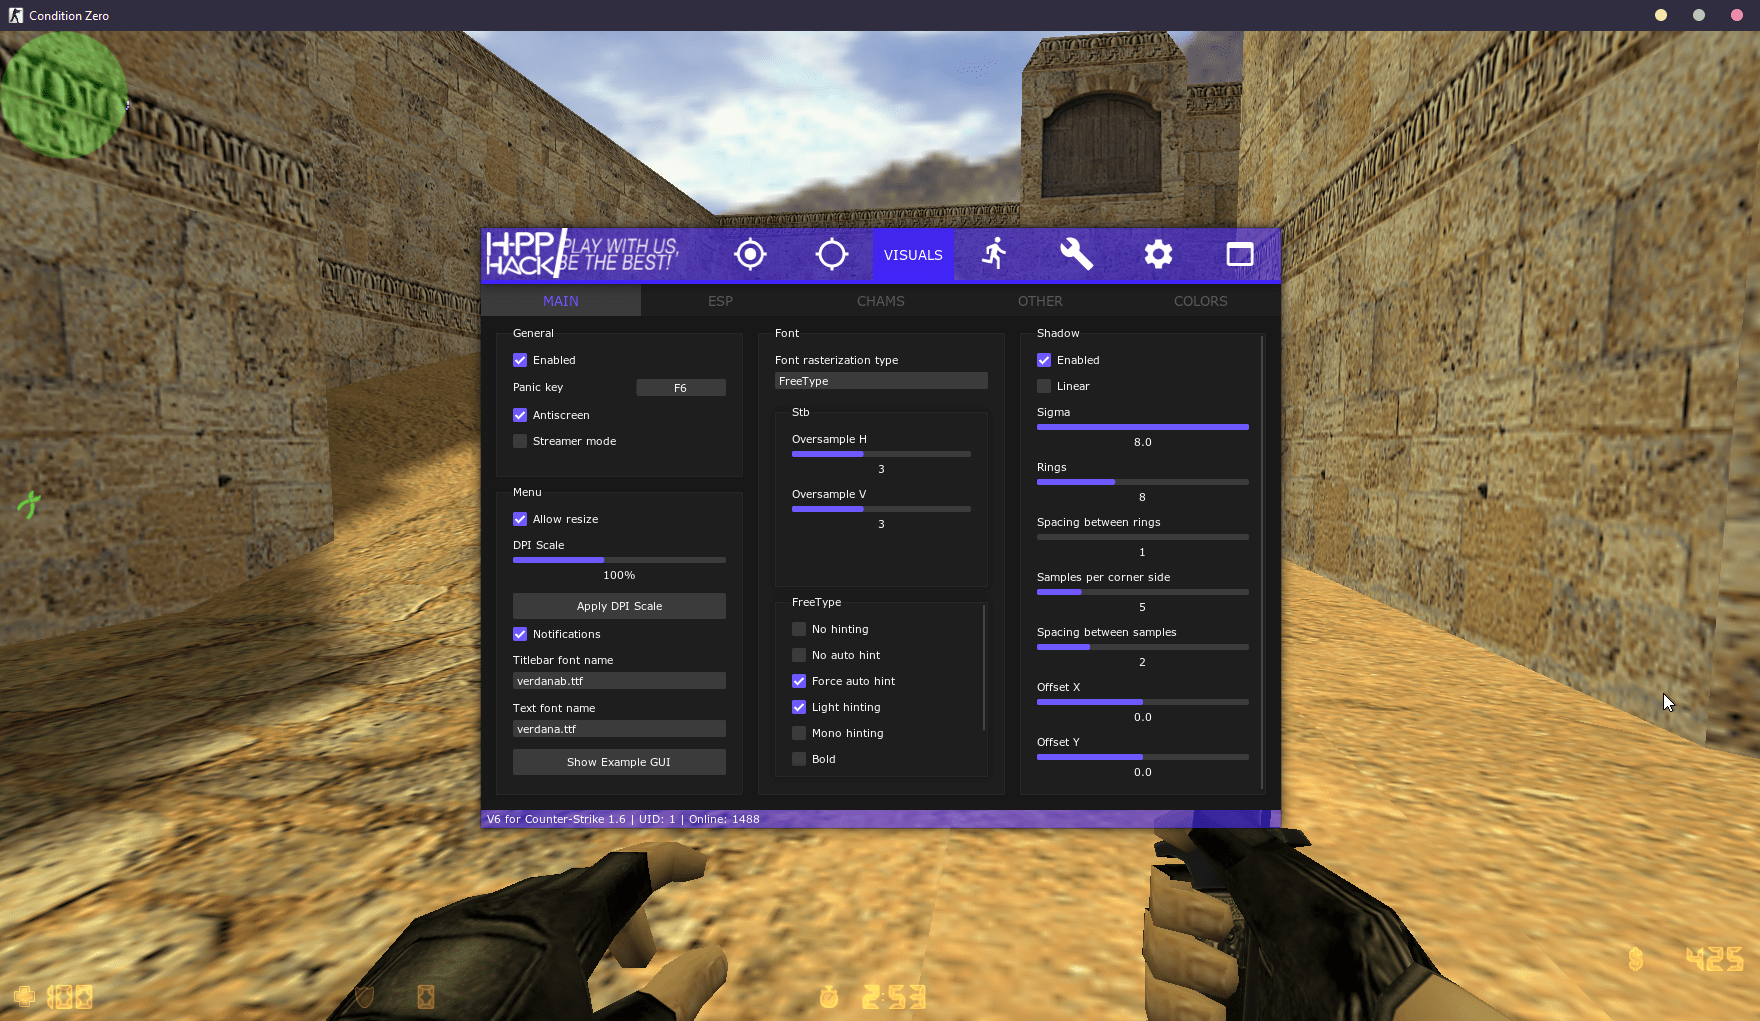Click the Shadow panel vertical scrollbar
The width and height of the screenshot is (1760, 1021).
tap(1262, 562)
